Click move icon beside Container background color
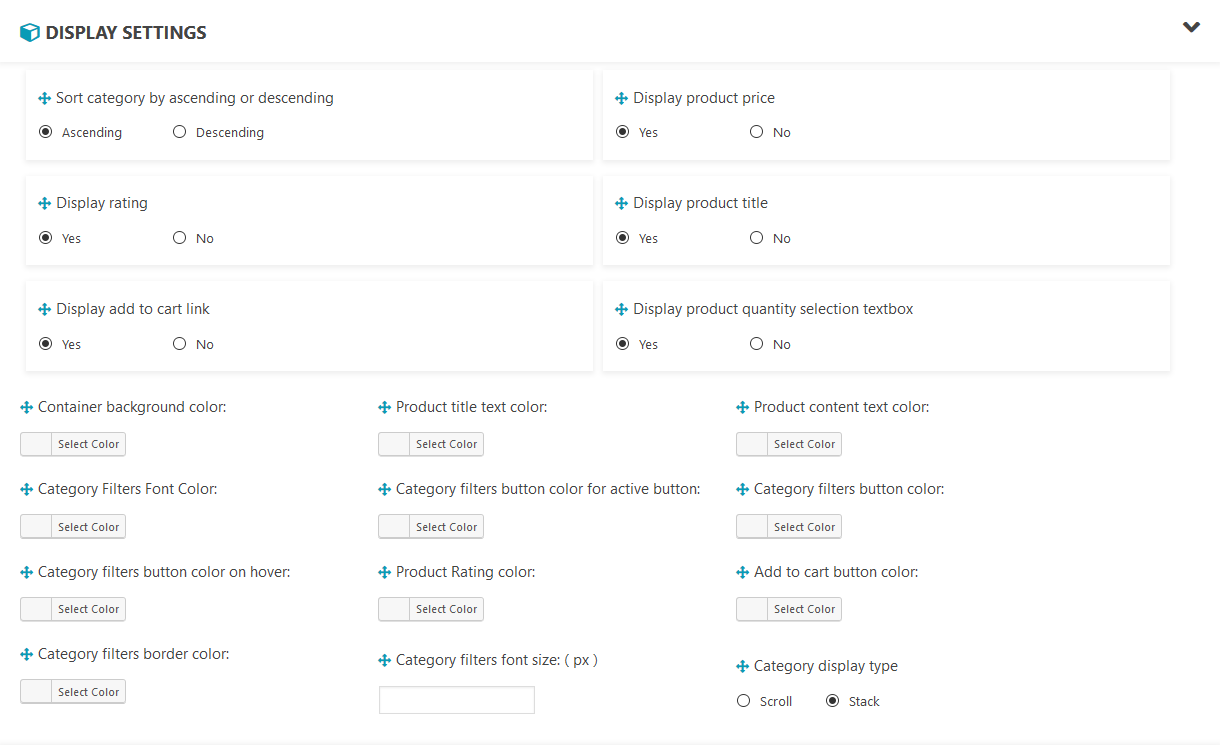 pos(27,408)
